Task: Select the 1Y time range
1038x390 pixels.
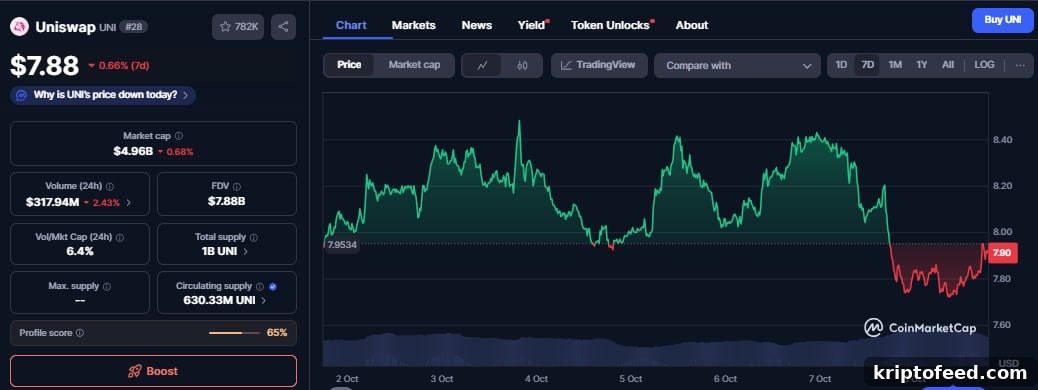Action: [x=921, y=65]
